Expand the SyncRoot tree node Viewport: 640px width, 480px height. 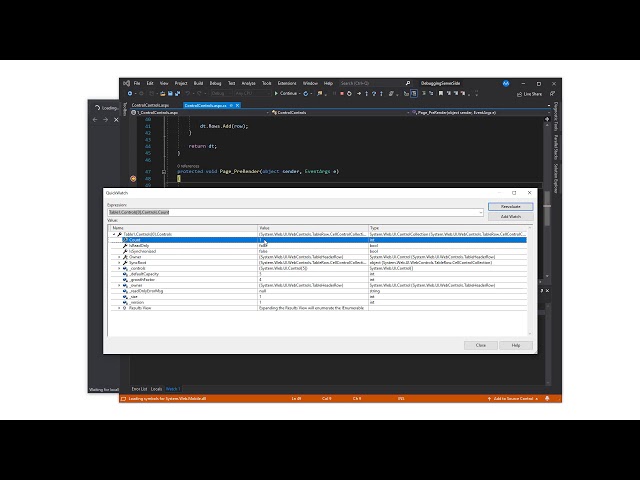[x=118, y=263]
